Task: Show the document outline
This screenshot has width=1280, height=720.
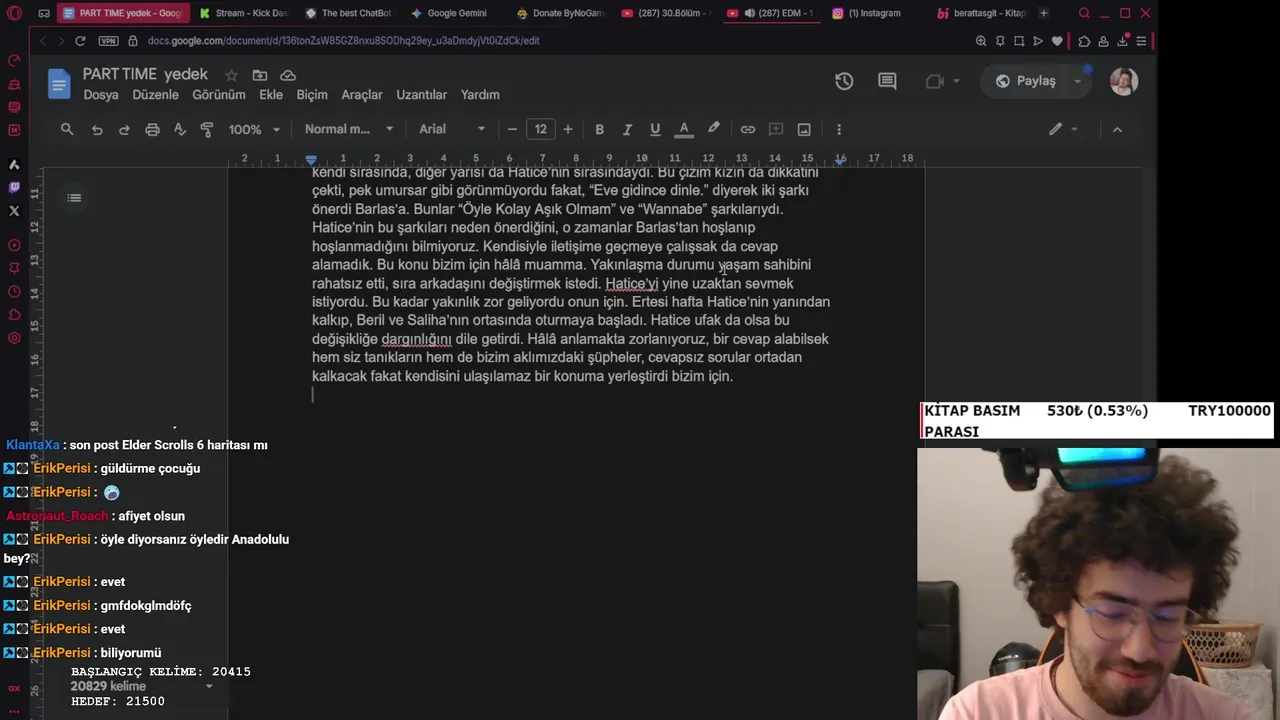Action: [x=74, y=198]
